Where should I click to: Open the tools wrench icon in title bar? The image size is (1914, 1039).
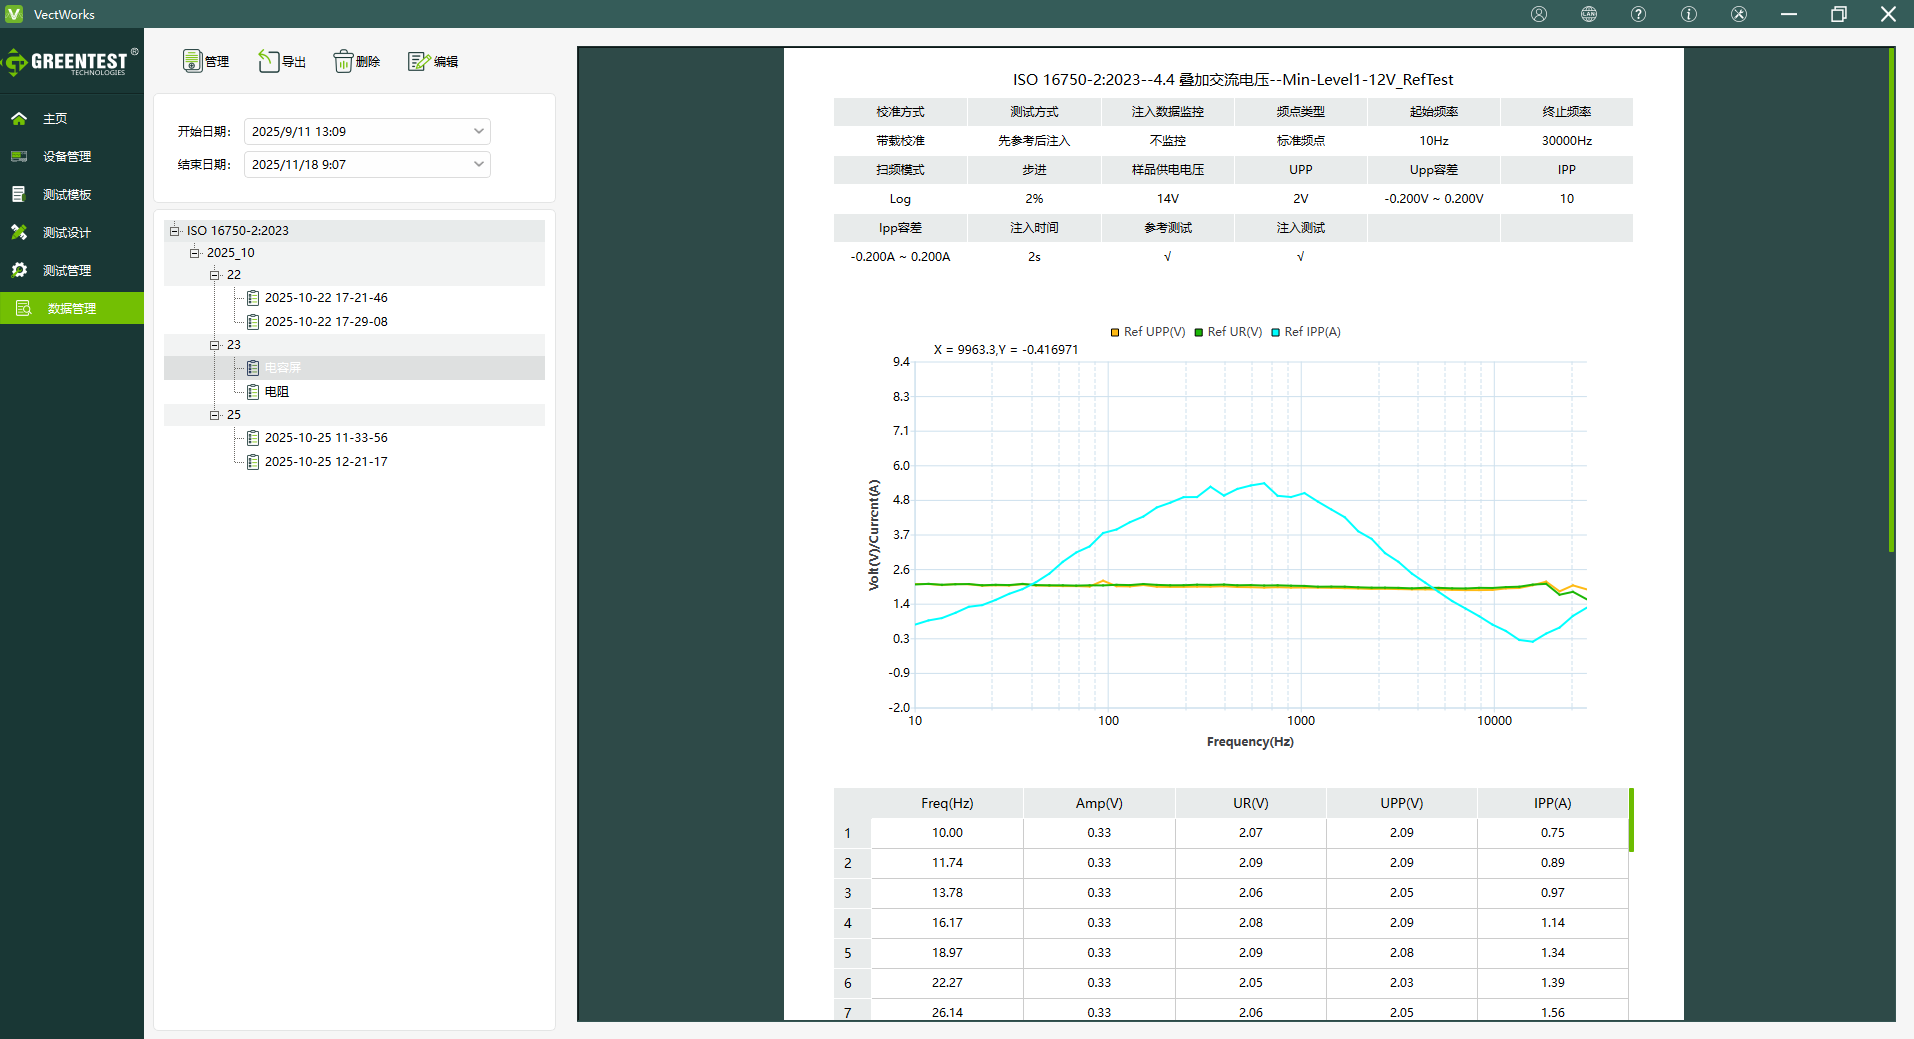pos(1739,14)
